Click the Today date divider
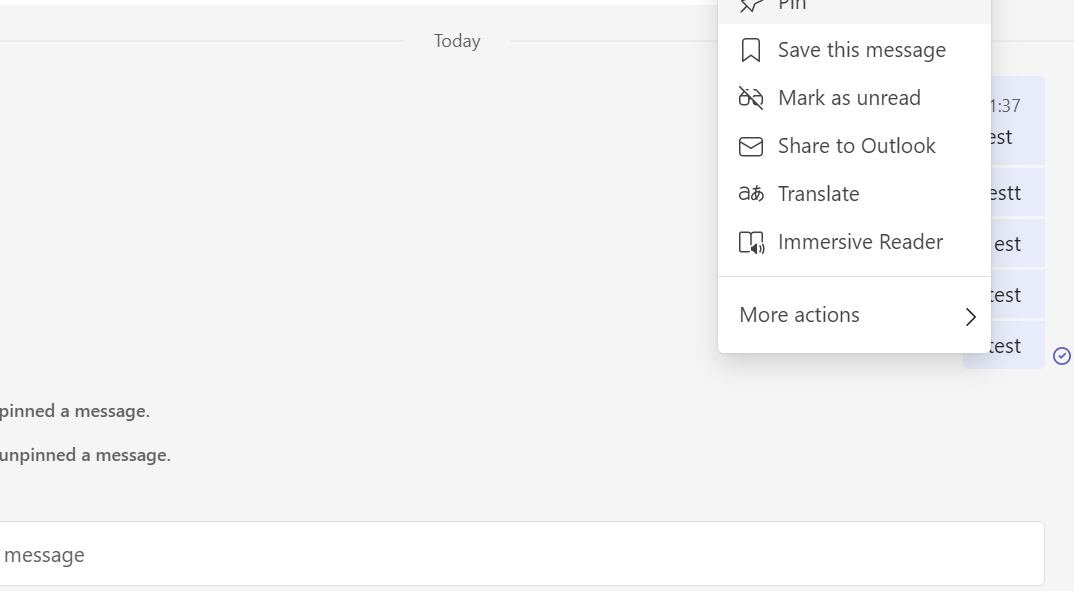Viewport: 1074px width, 591px height. click(x=456, y=41)
